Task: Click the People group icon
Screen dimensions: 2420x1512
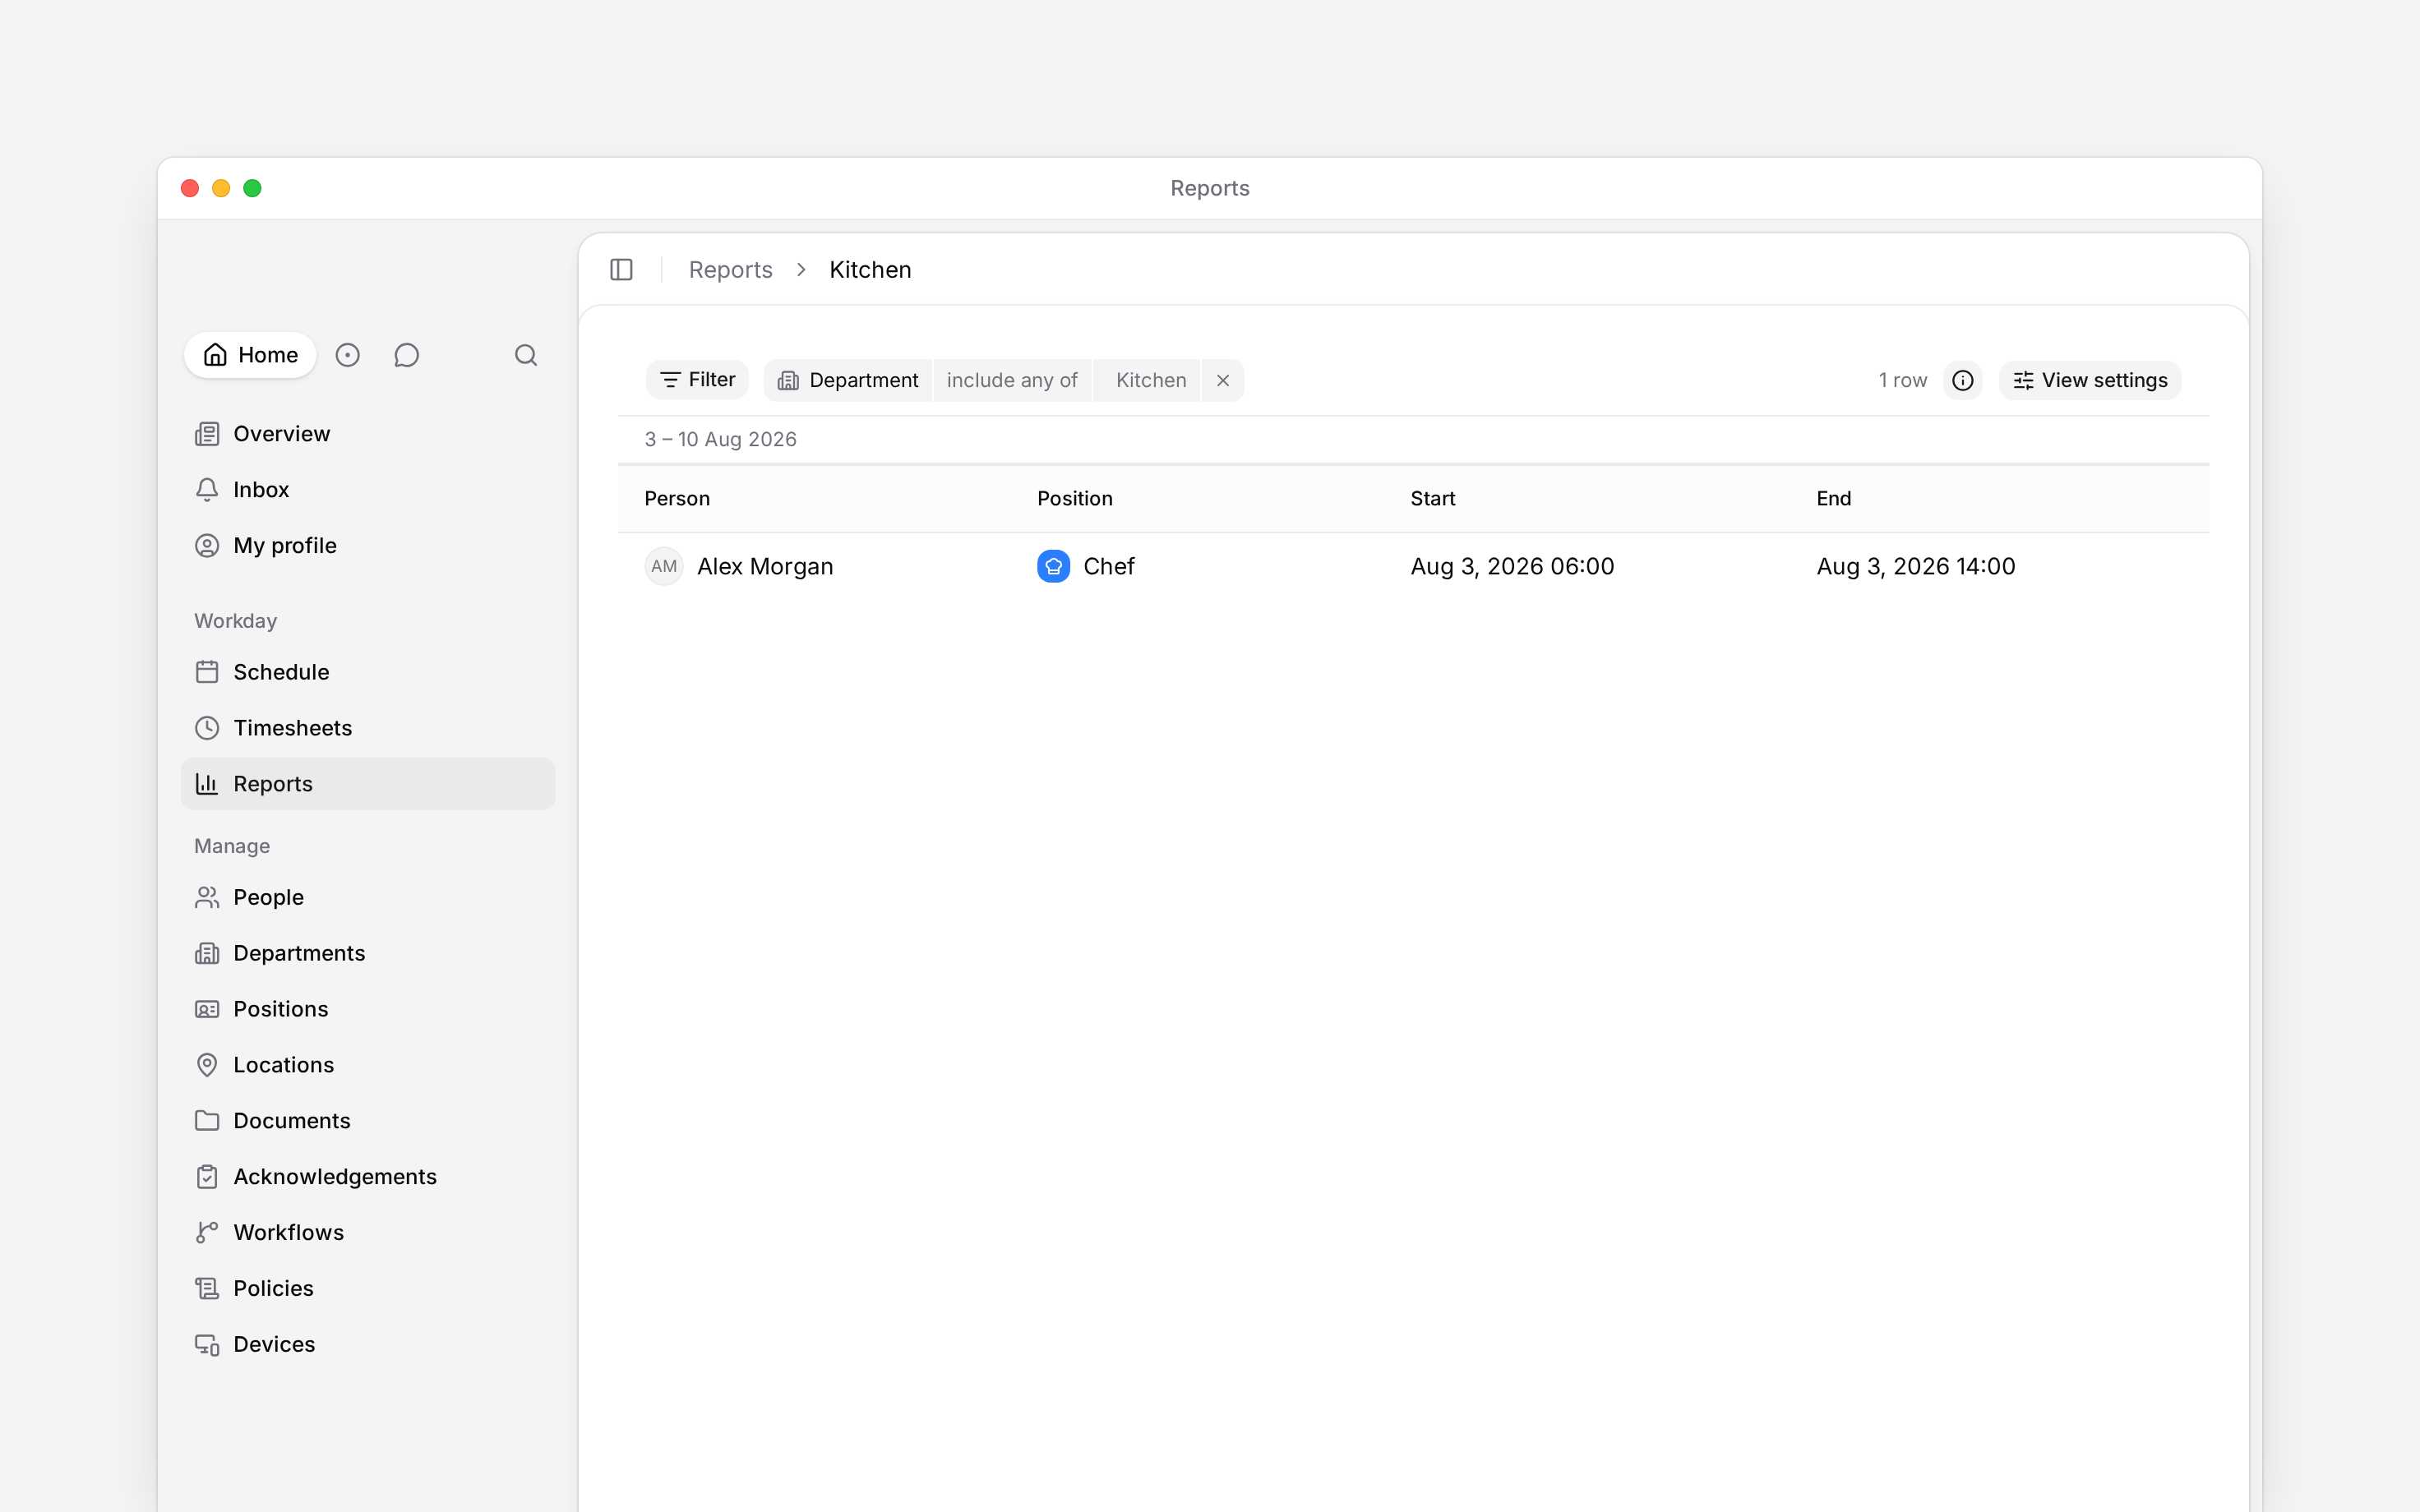Action: 207,897
